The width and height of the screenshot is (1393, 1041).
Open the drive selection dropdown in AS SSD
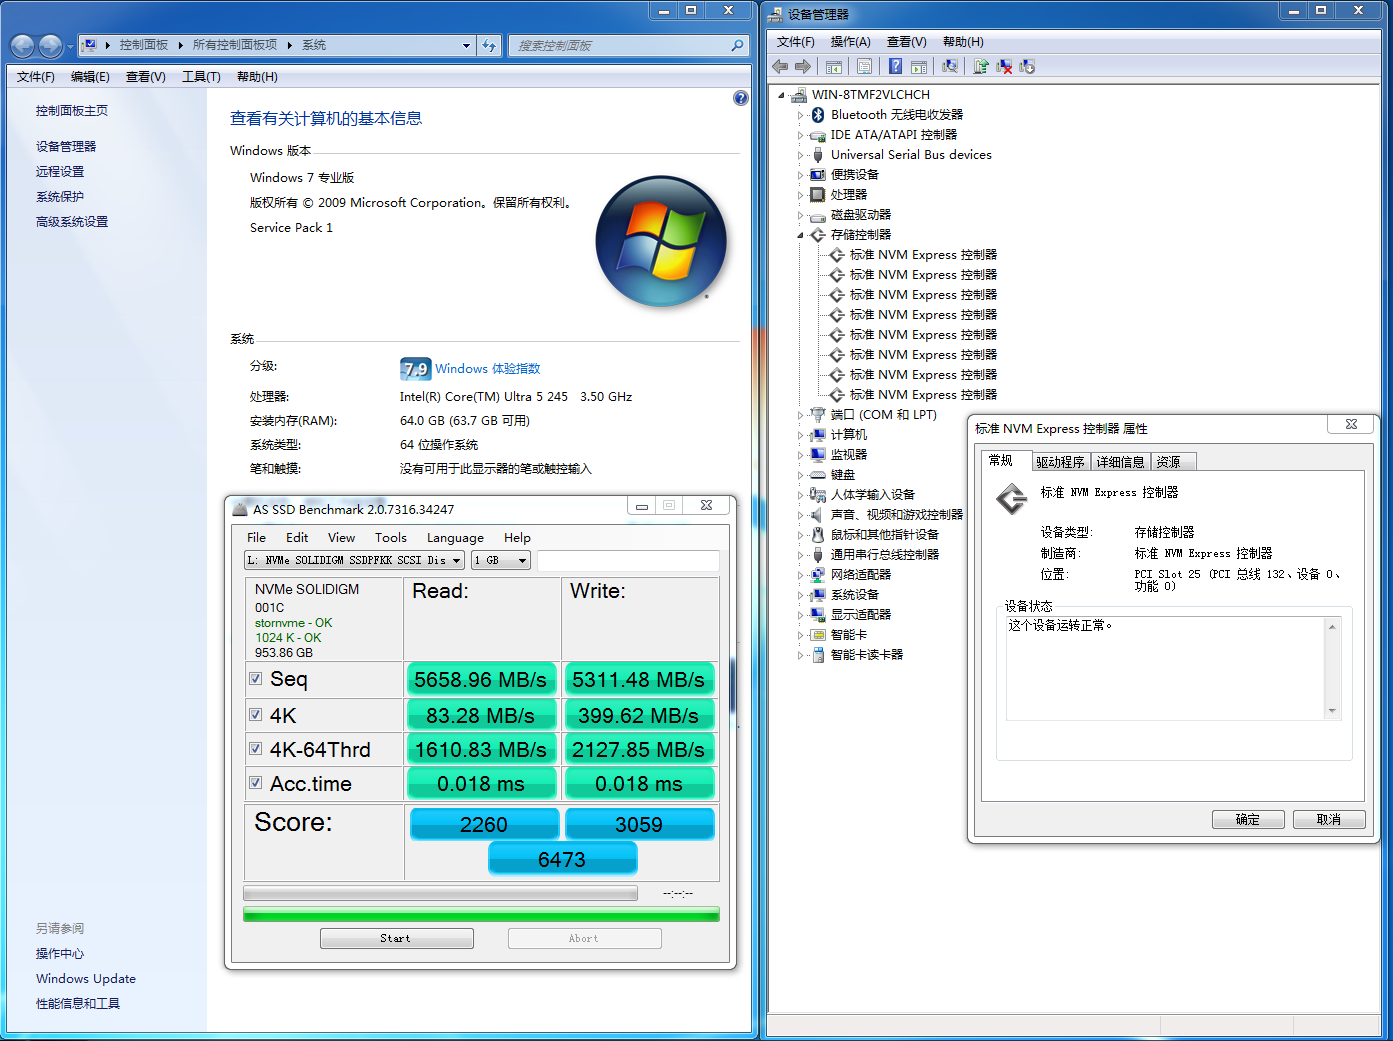point(355,560)
